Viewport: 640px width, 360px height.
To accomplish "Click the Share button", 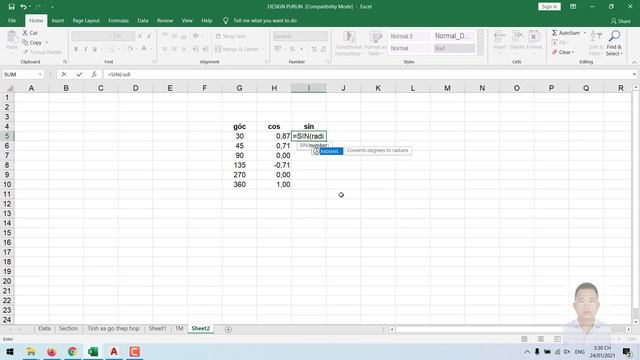I will click(x=621, y=21).
